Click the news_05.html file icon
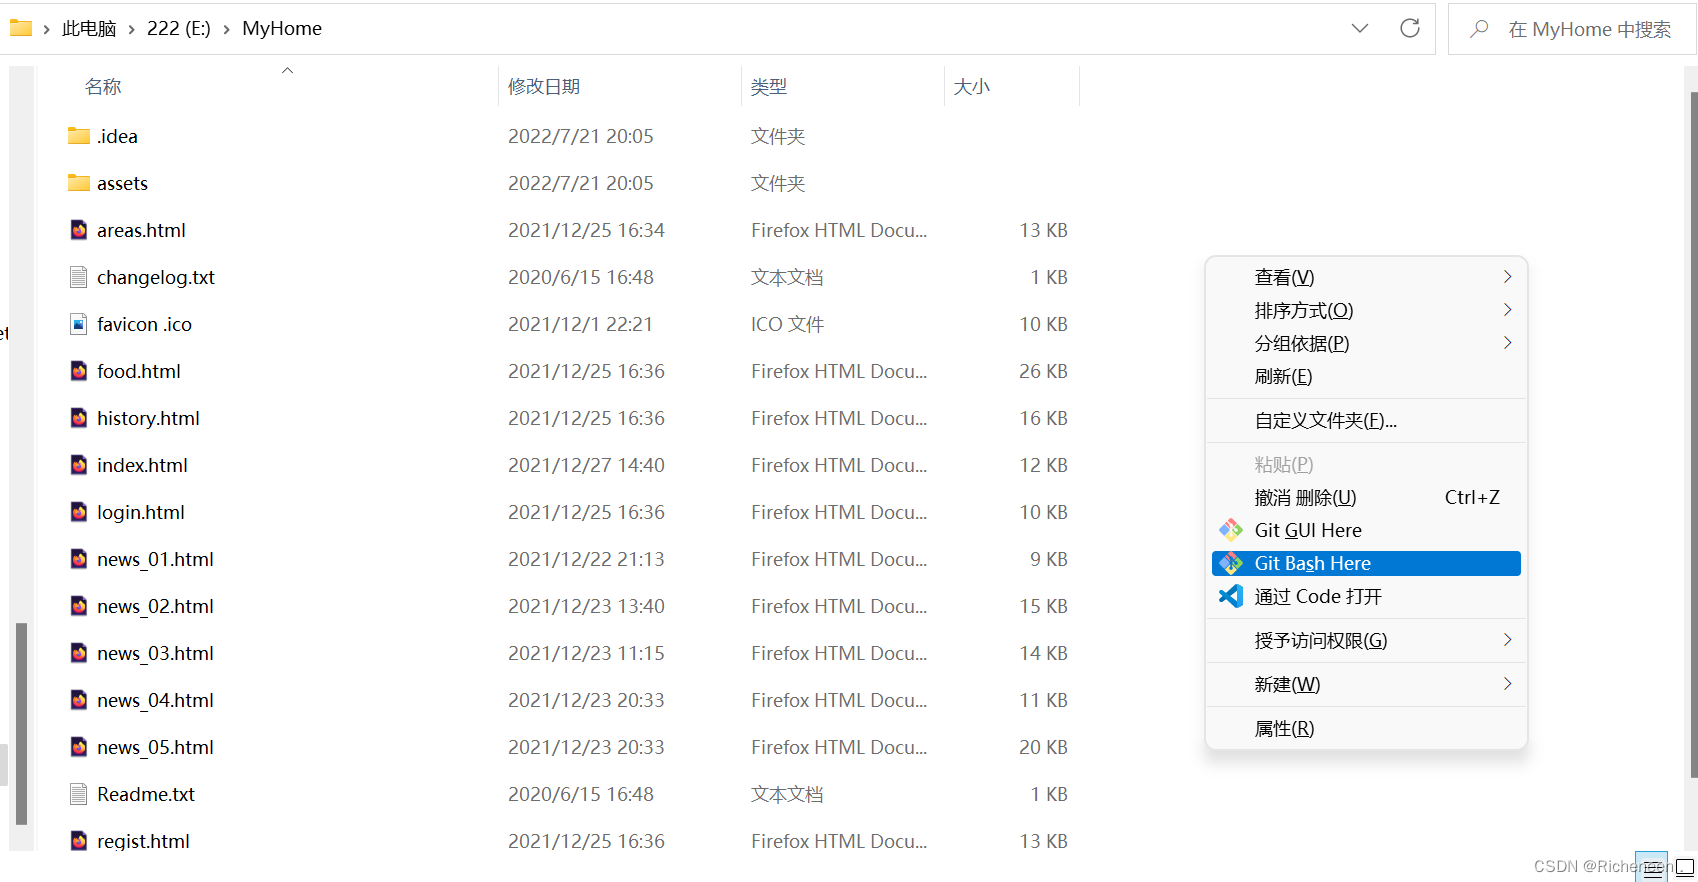 79,747
